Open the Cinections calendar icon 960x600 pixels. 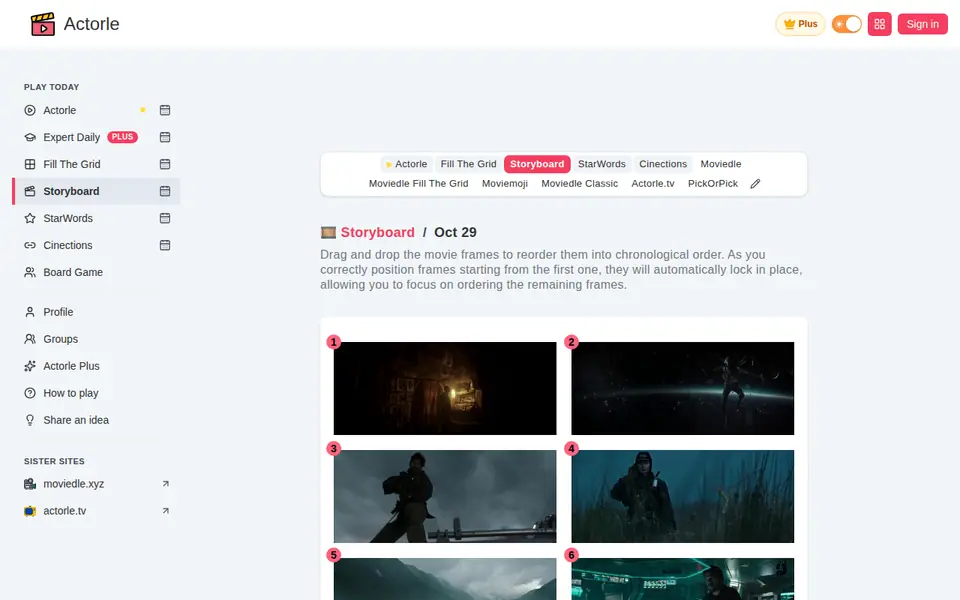tap(165, 245)
